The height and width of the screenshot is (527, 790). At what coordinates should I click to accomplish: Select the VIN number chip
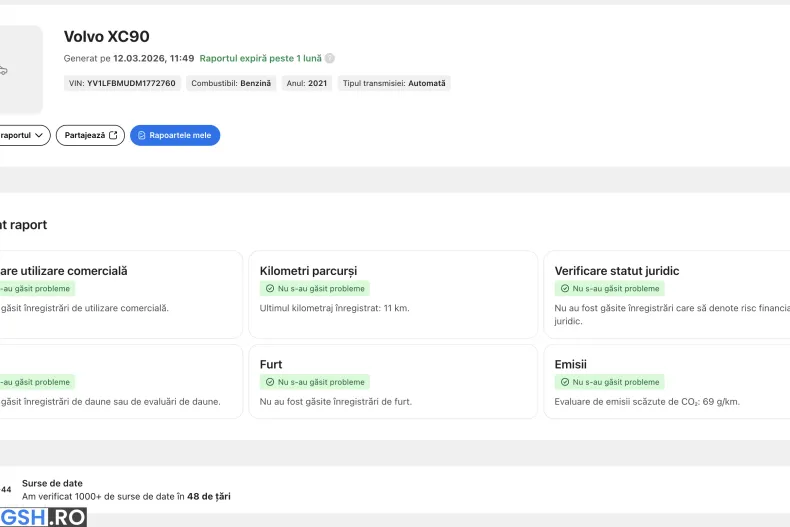tap(122, 83)
